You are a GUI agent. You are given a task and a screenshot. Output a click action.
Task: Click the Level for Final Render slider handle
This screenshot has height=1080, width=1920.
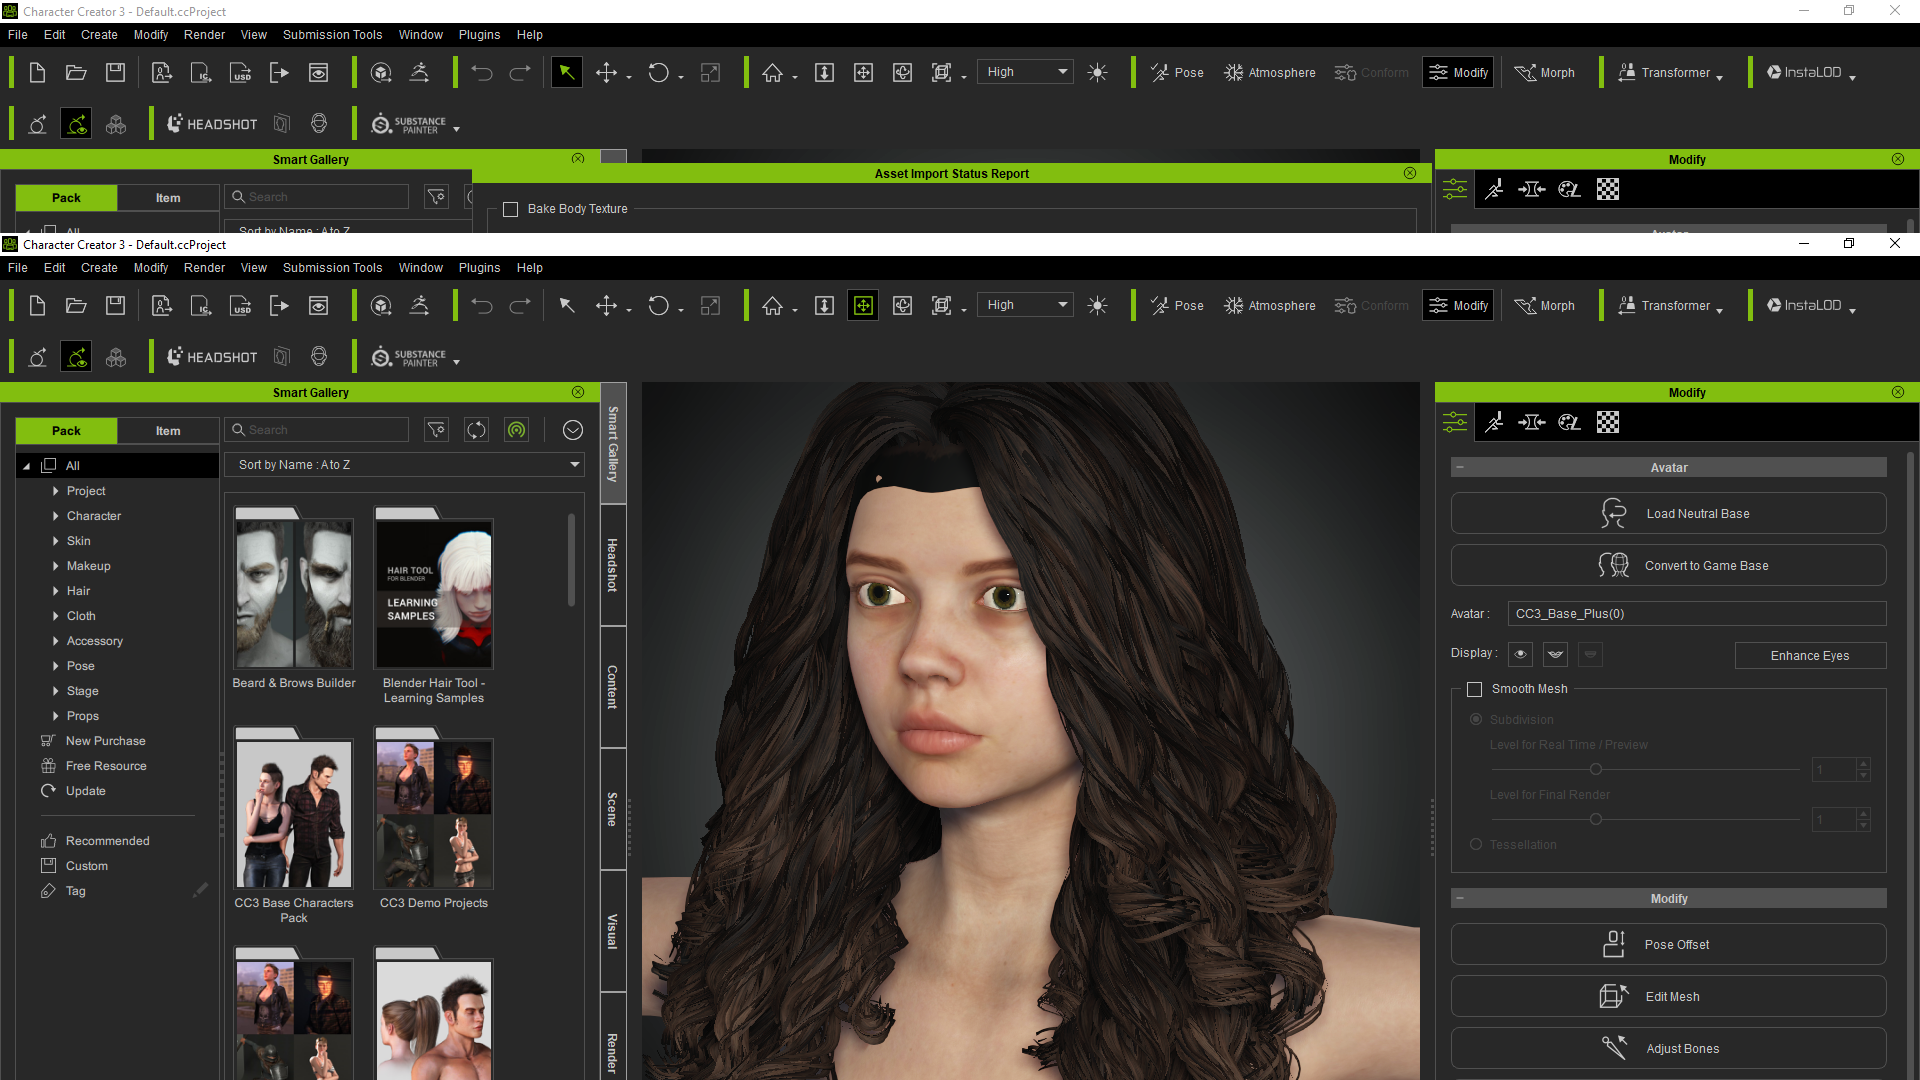(1596, 820)
